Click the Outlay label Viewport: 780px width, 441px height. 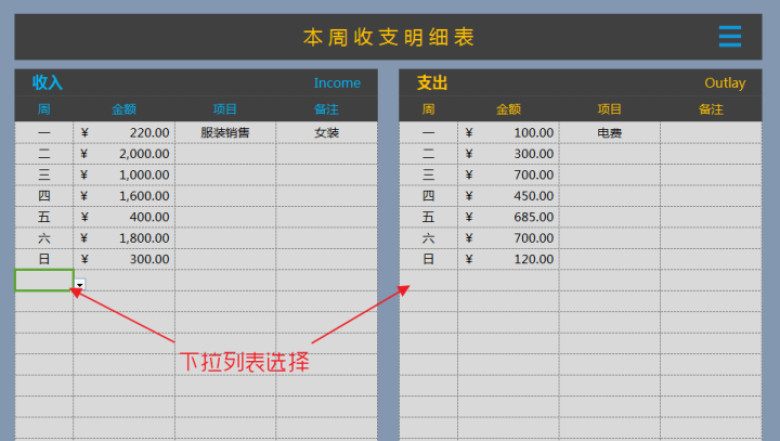[x=725, y=83]
